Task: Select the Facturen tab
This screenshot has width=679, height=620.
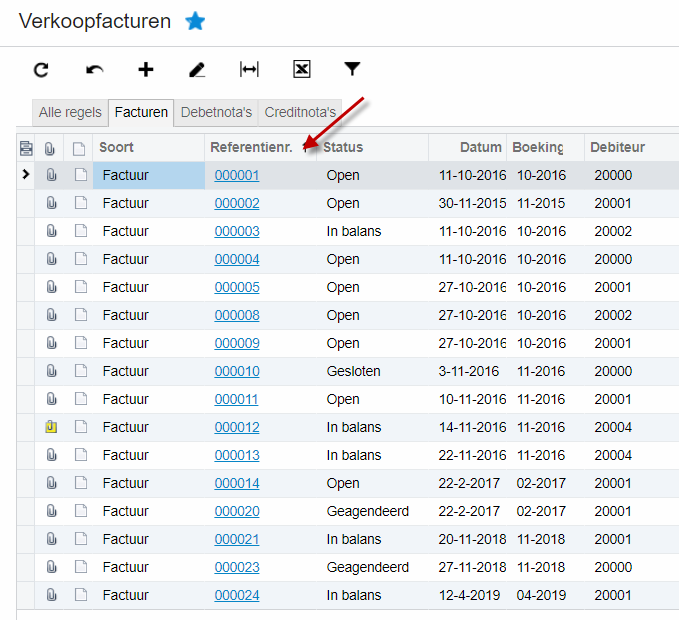Action: point(141,113)
